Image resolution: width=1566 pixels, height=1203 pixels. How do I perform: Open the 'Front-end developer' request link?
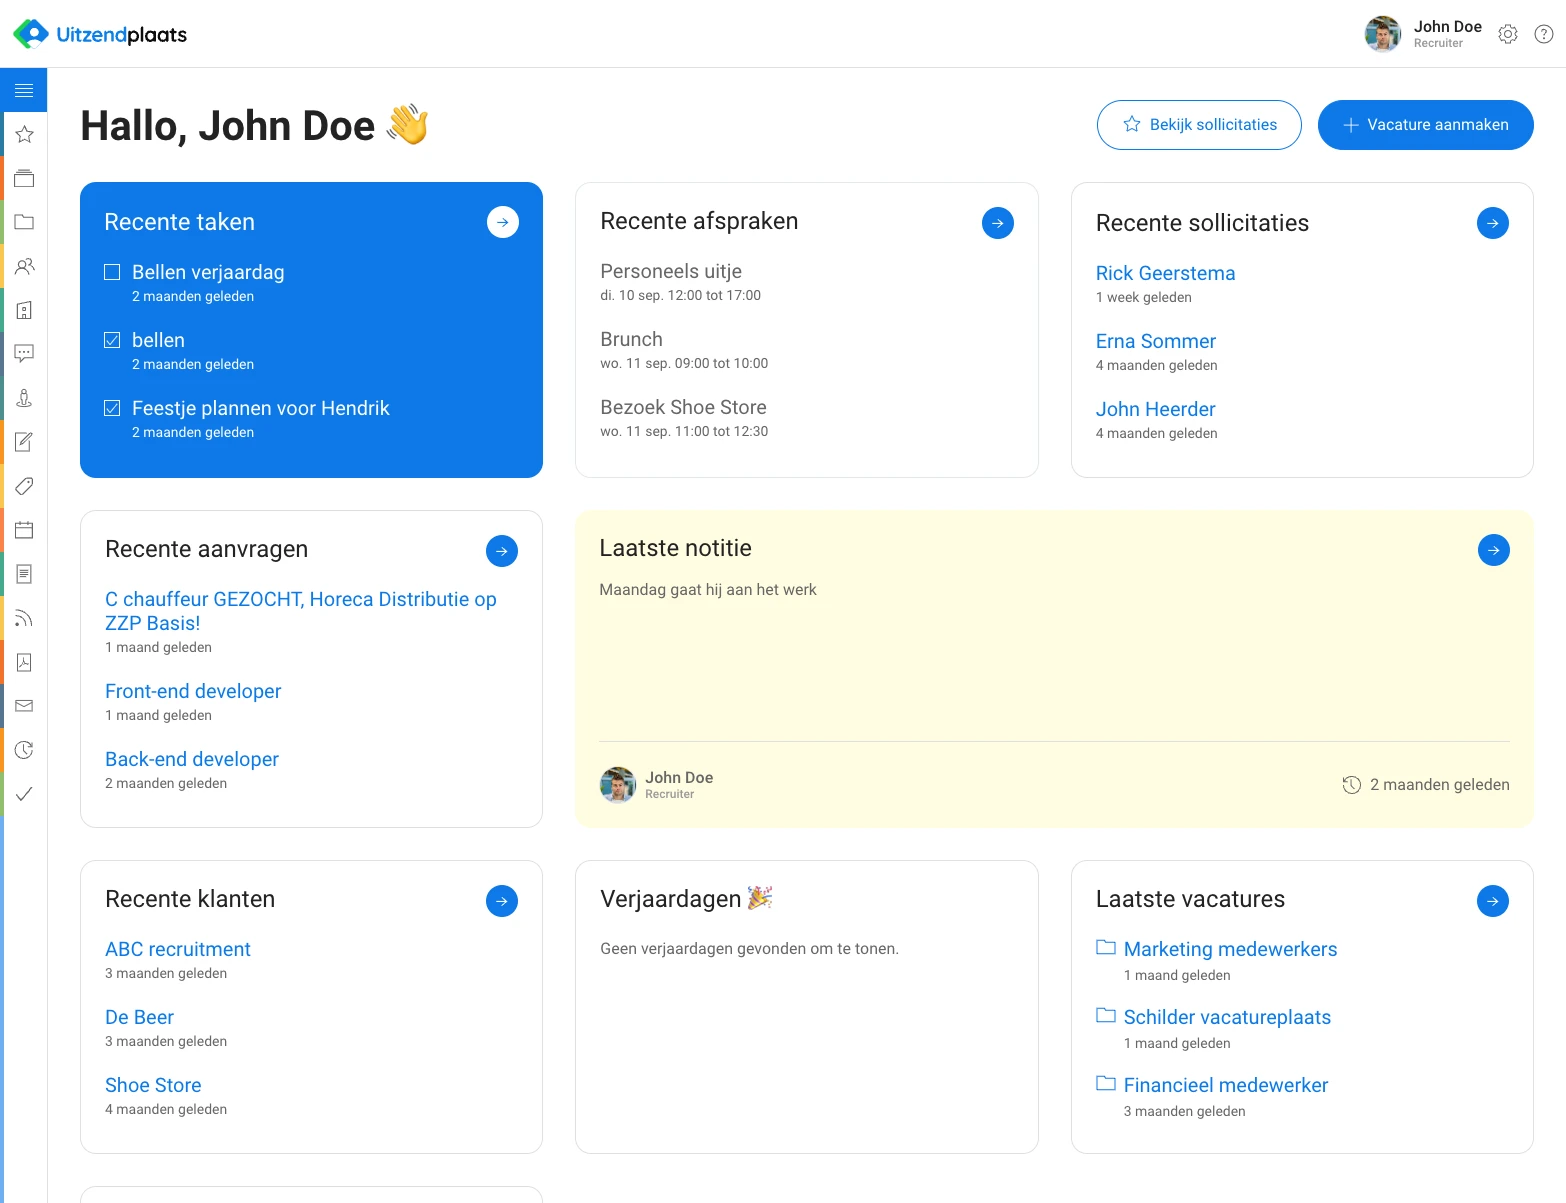point(192,691)
